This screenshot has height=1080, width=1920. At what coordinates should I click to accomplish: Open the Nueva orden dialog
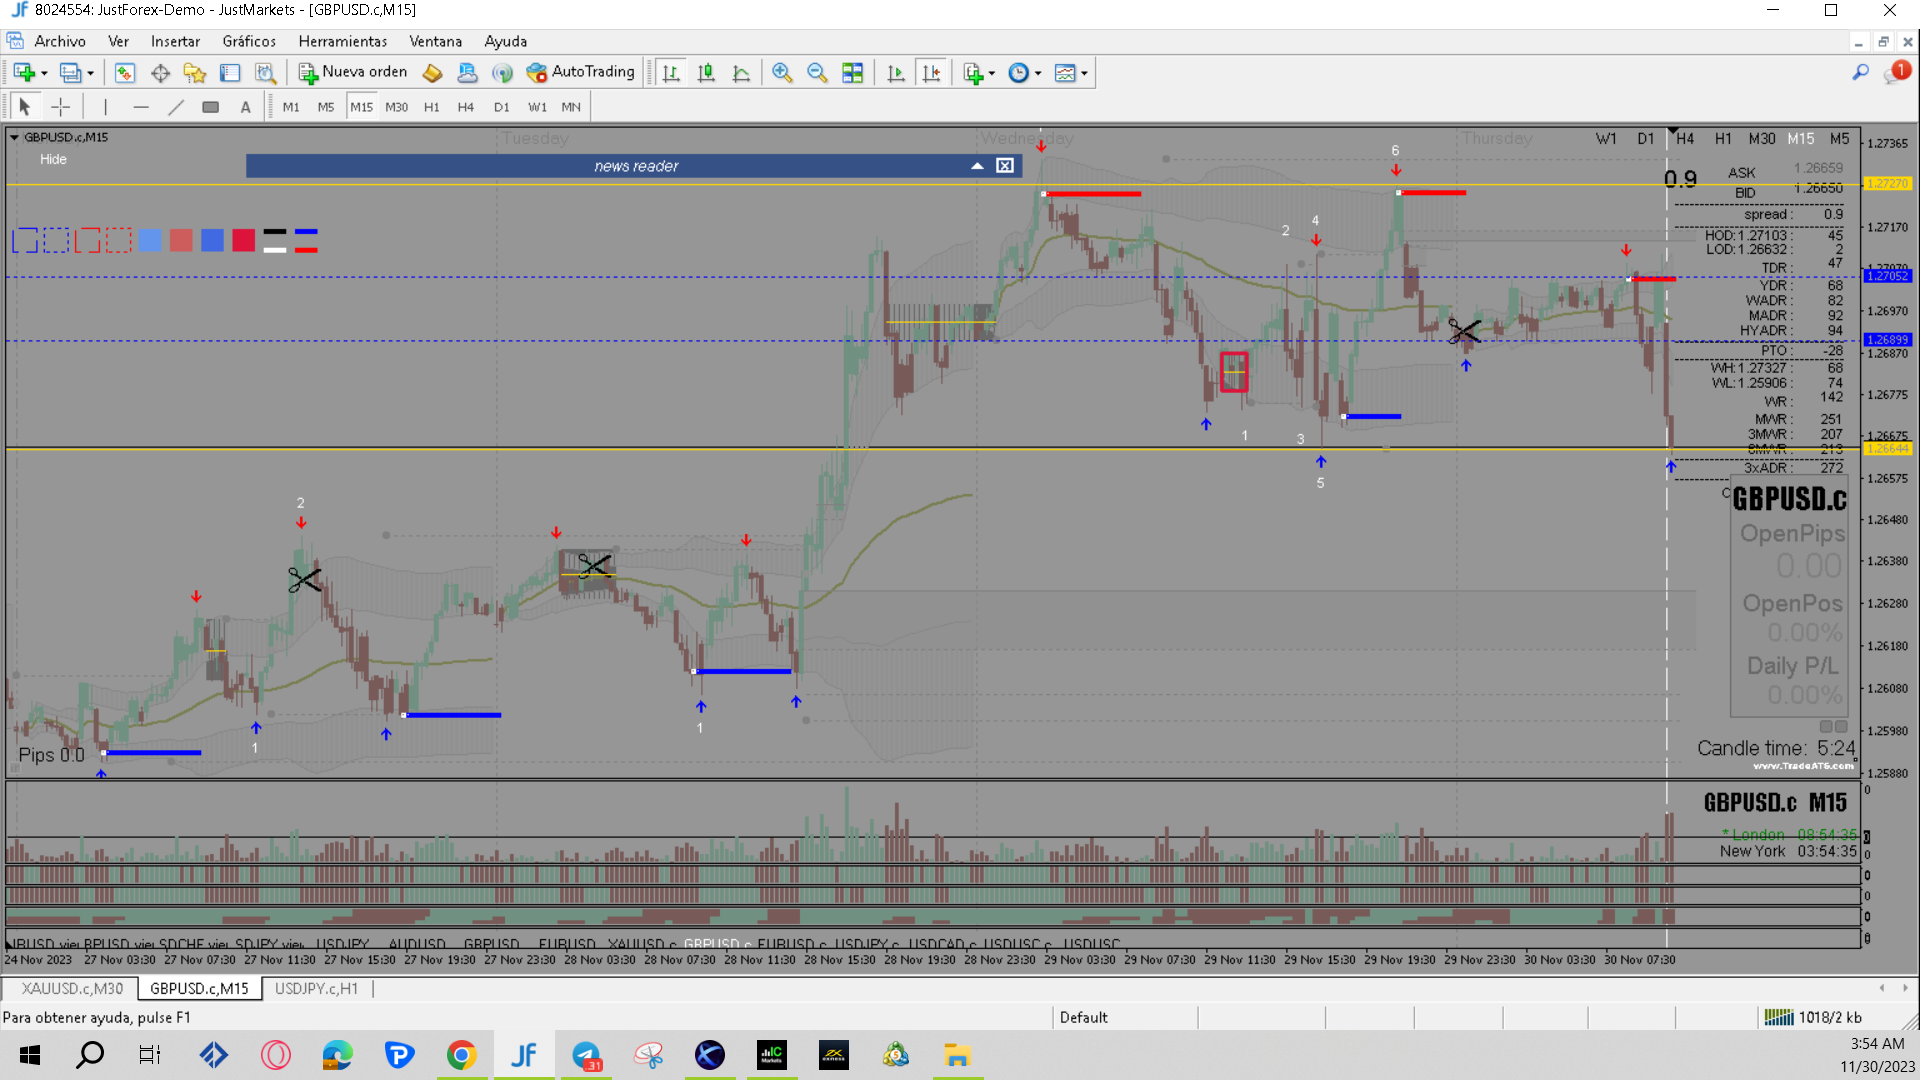pos(354,72)
